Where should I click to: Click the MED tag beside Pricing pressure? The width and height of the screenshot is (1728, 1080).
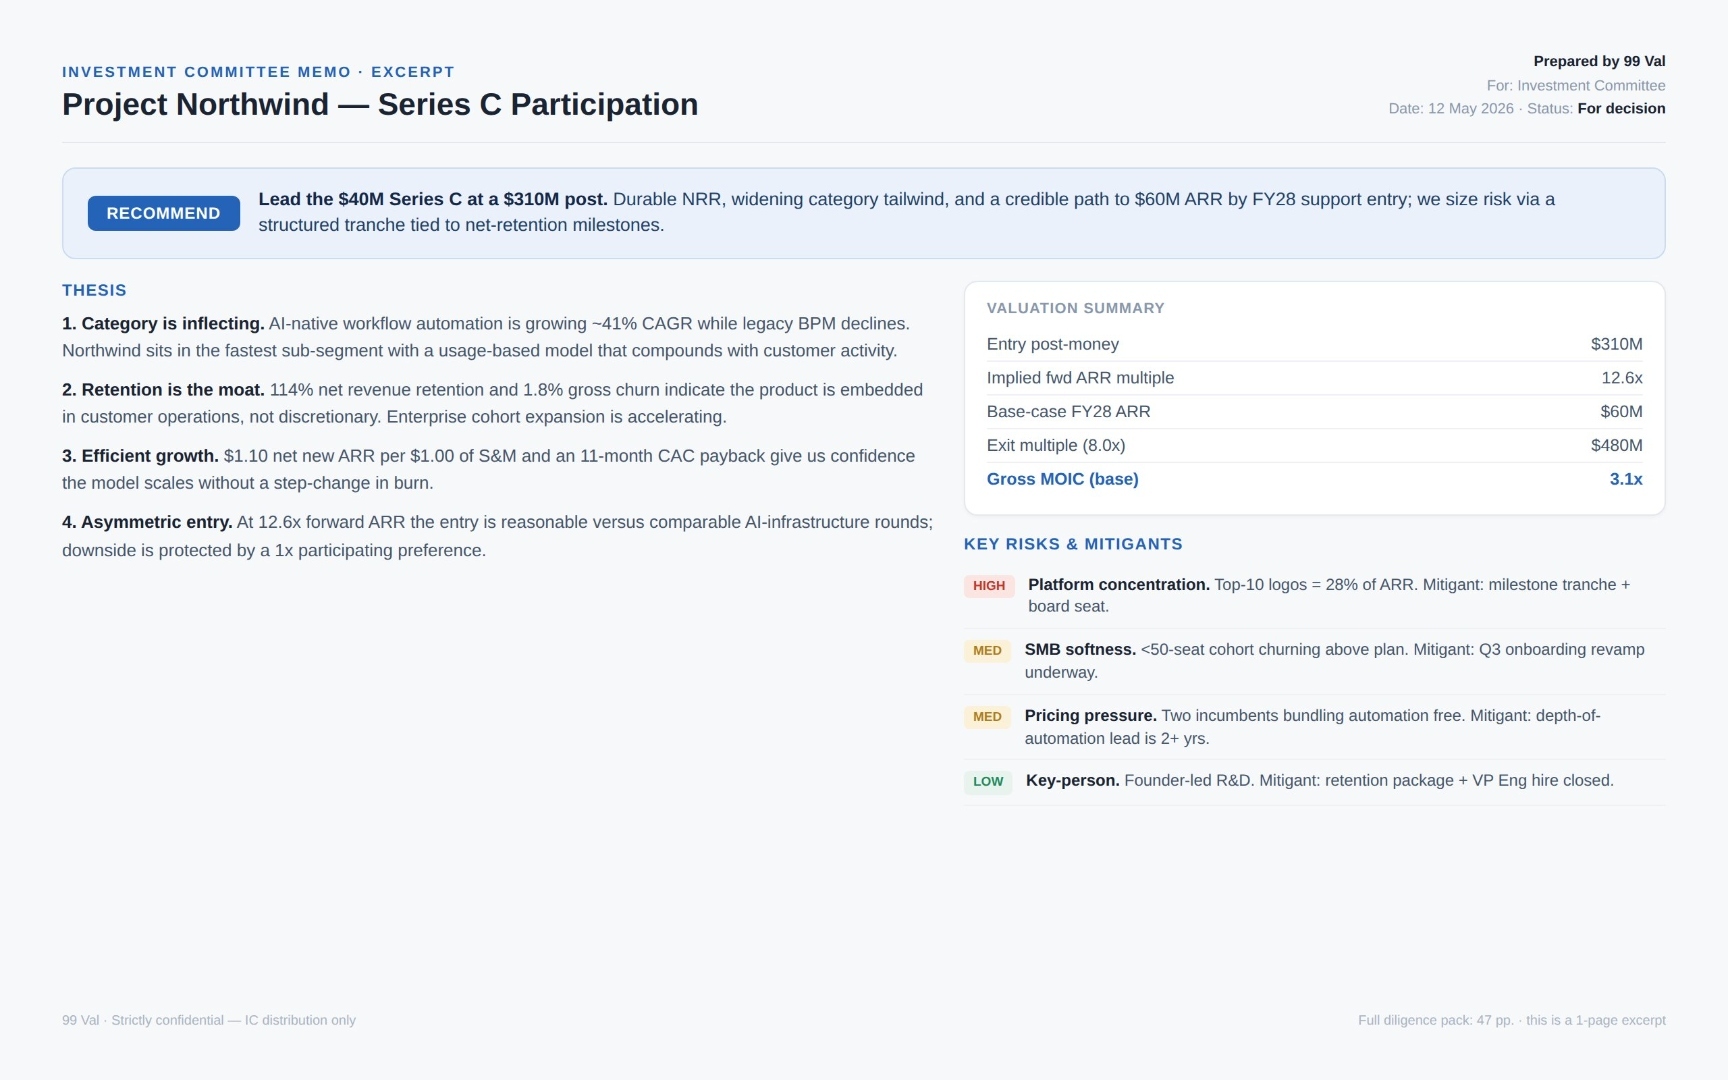pos(987,717)
